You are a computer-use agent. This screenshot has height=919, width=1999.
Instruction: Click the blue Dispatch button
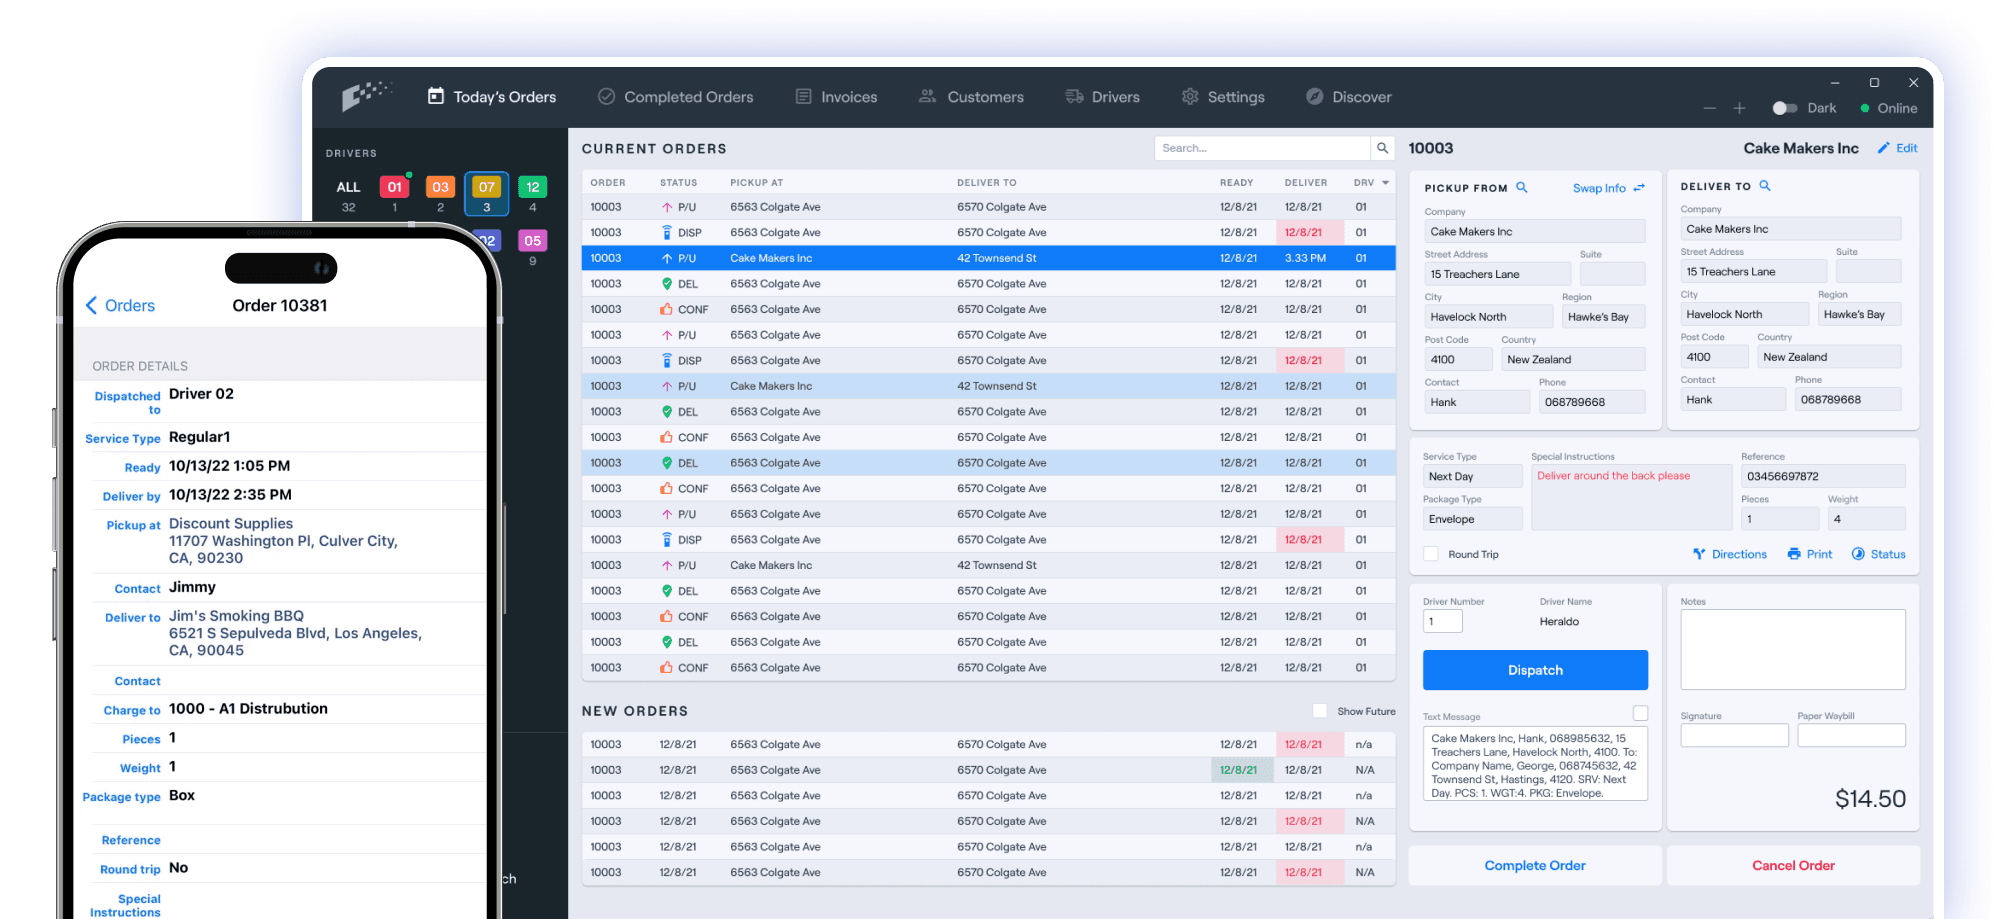tap(1535, 670)
